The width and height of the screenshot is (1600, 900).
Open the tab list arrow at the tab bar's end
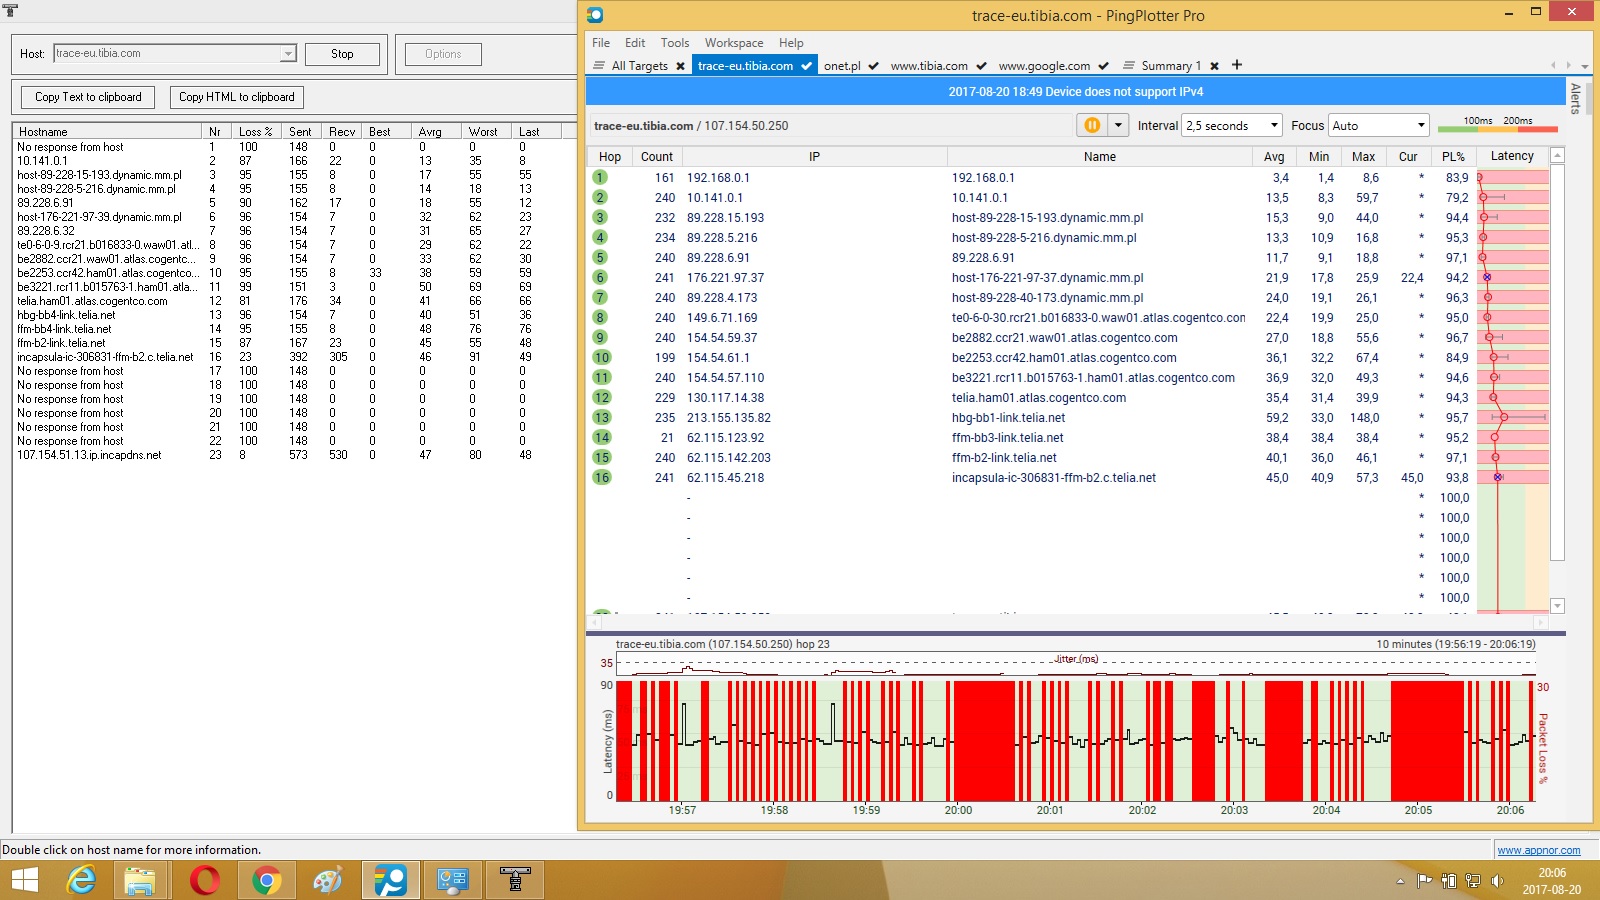tap(1585, 66)
